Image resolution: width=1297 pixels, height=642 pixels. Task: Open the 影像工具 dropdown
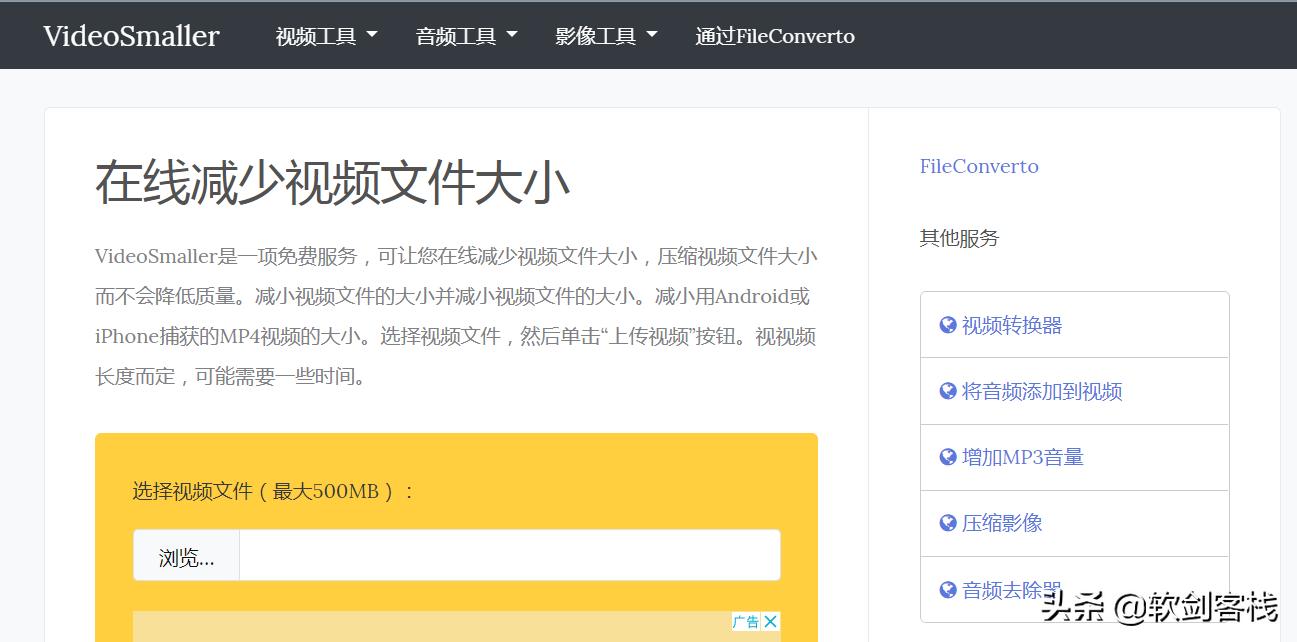605,34
